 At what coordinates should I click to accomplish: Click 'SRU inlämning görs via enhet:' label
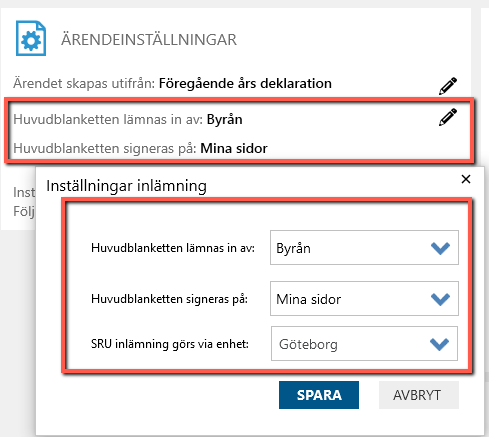tap(170, 344)
